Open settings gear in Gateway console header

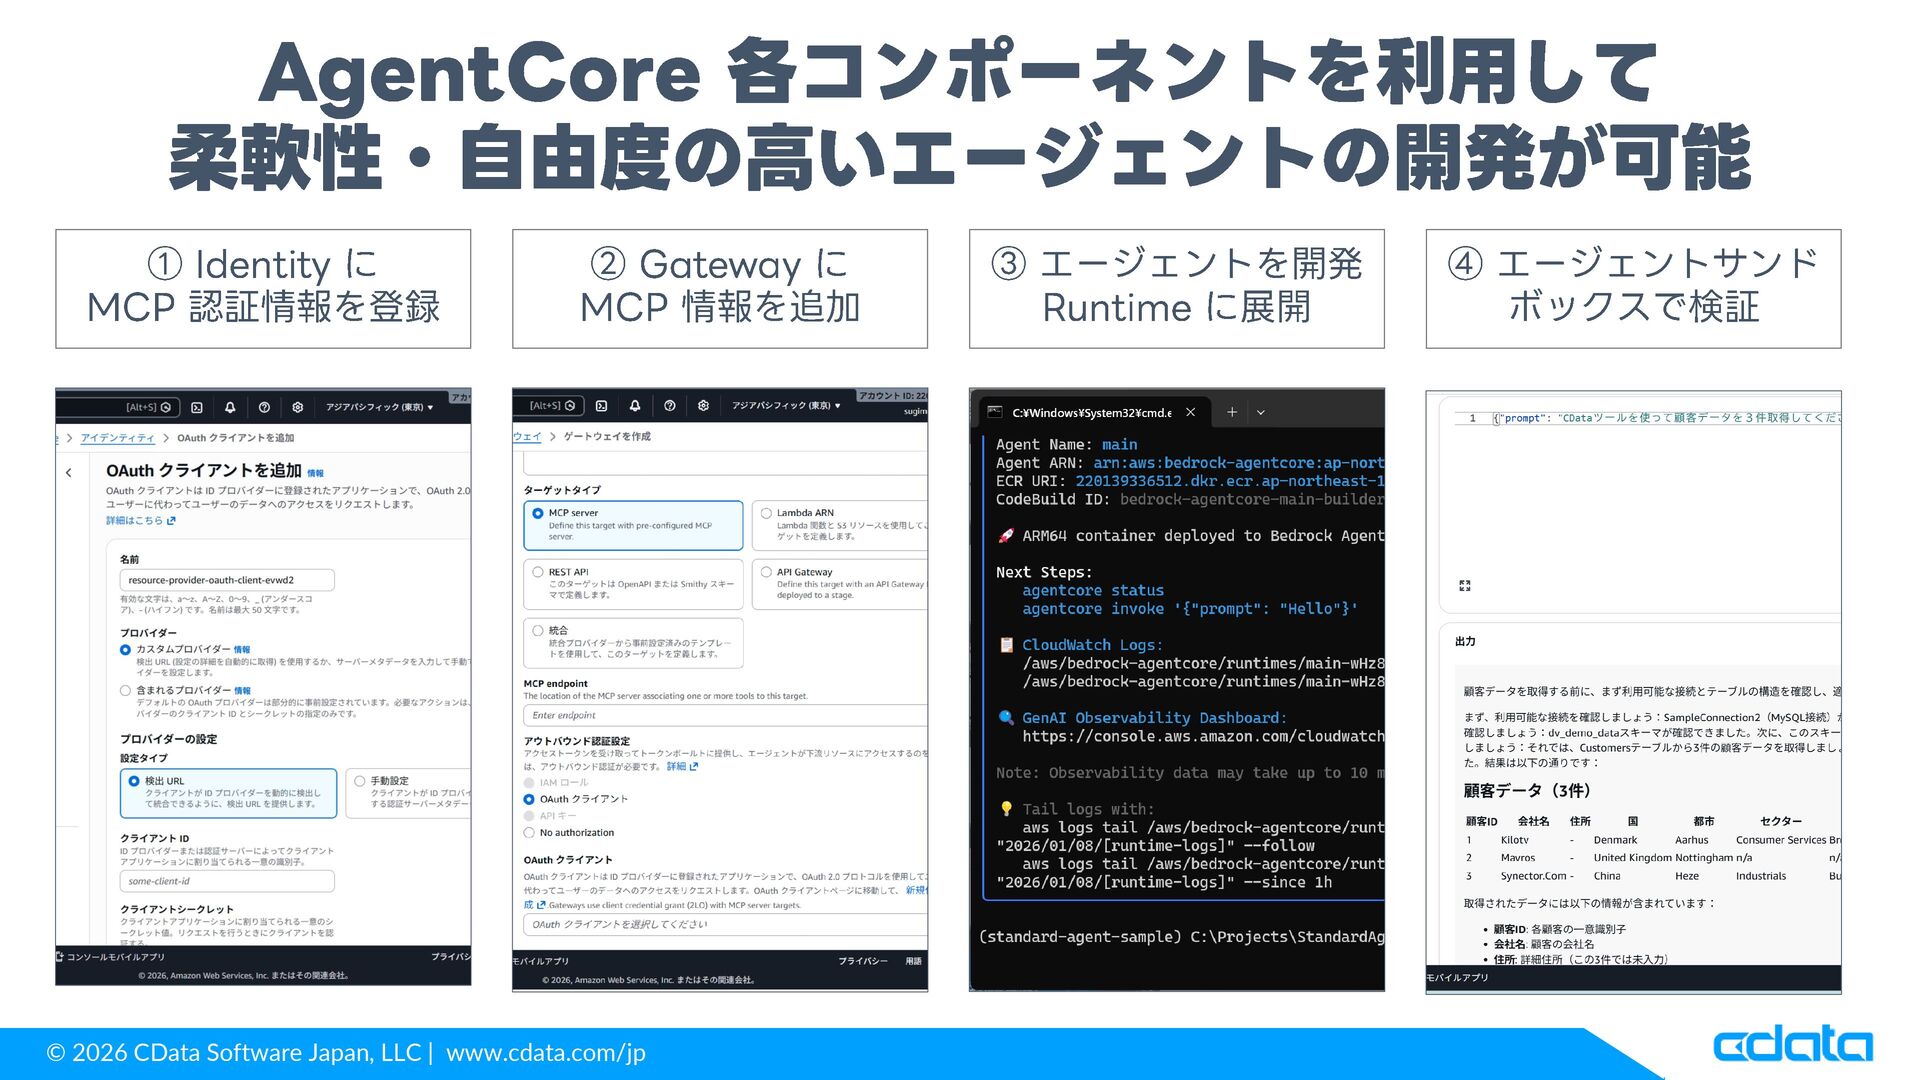pyautogui.click(x=703, y=406)
